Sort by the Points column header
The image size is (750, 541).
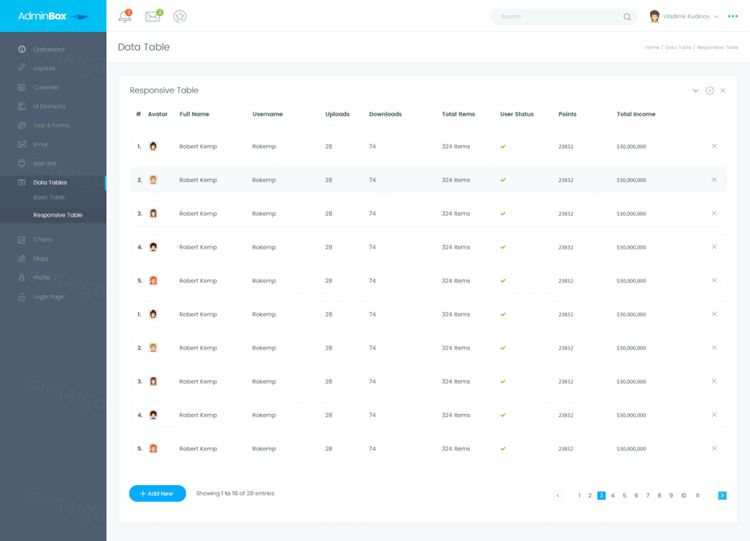coord(567,114)
